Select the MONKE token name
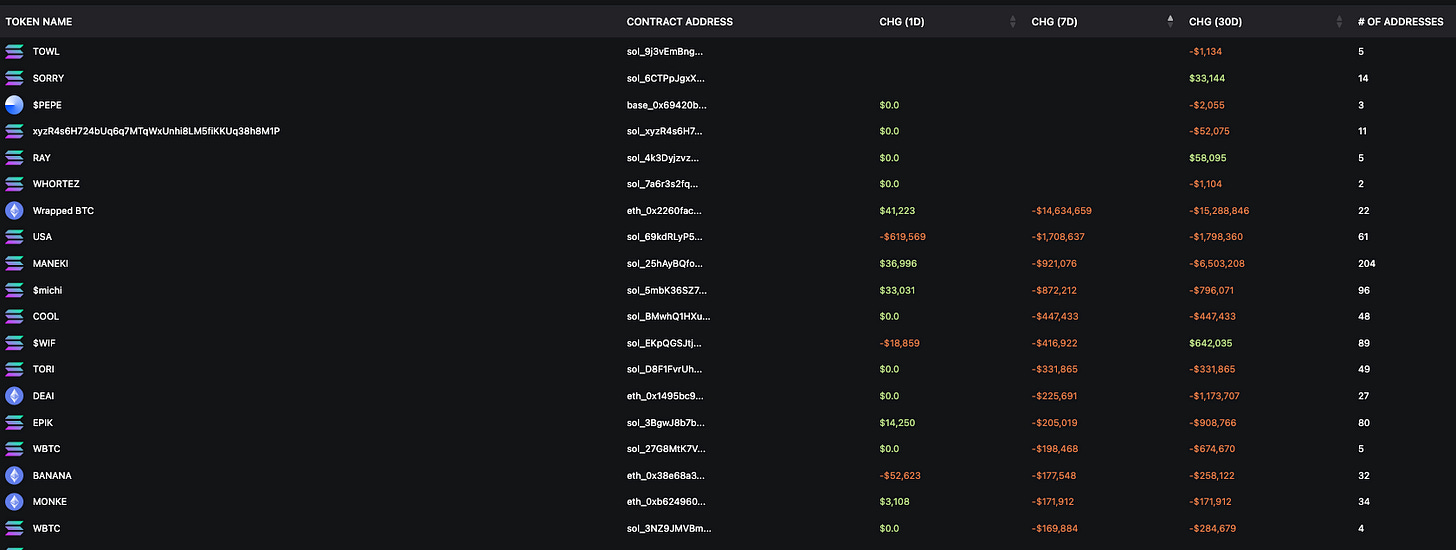The height and width of the screenshot is (550, 1456). point(50,502)
